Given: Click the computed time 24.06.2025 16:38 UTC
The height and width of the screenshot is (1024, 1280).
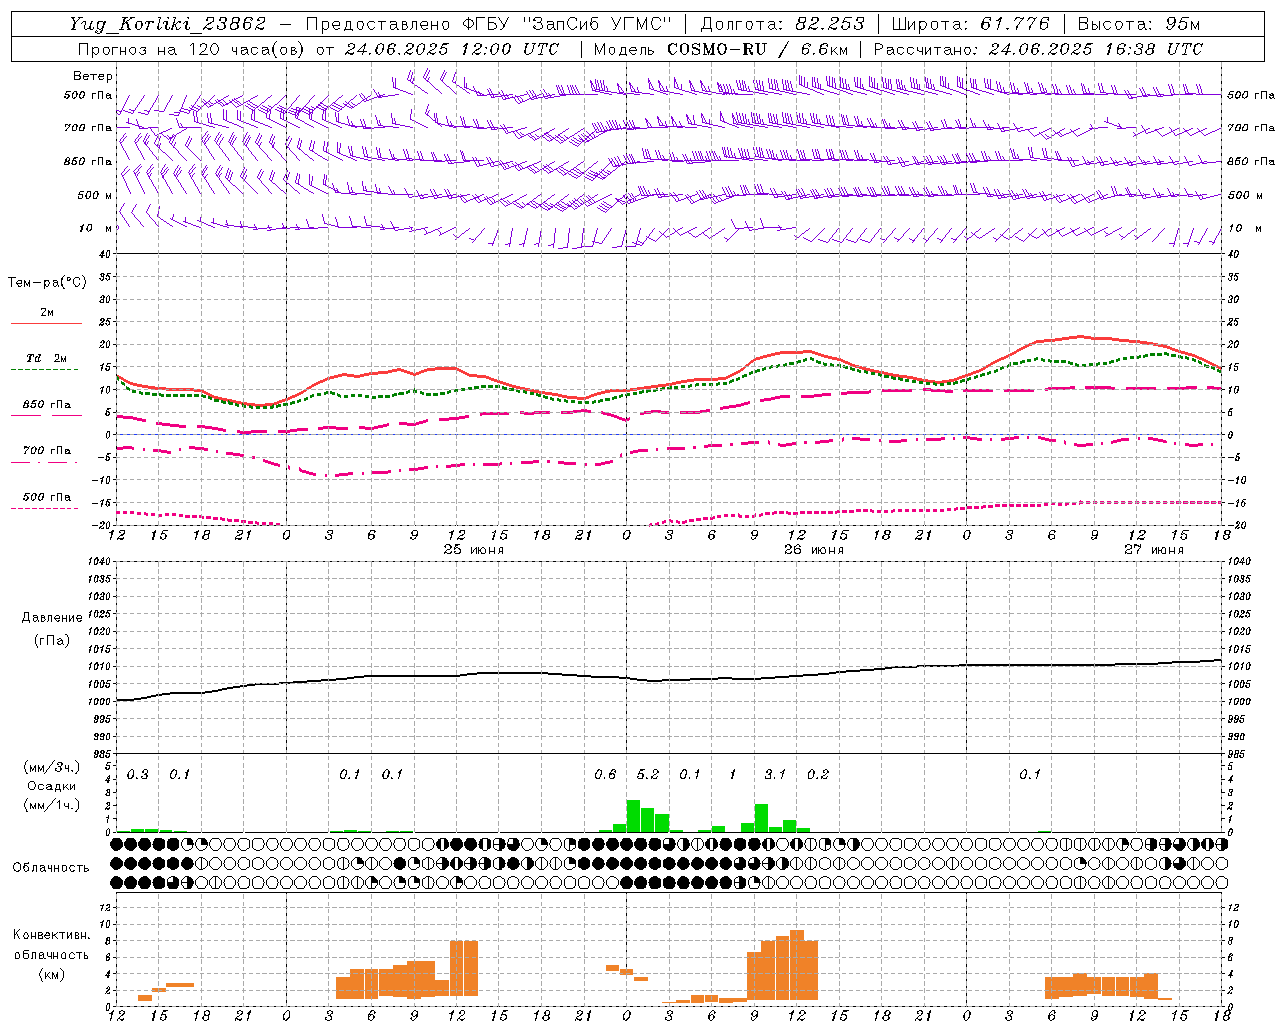Looking at the screenshot, I should [x=1096, y=49].
